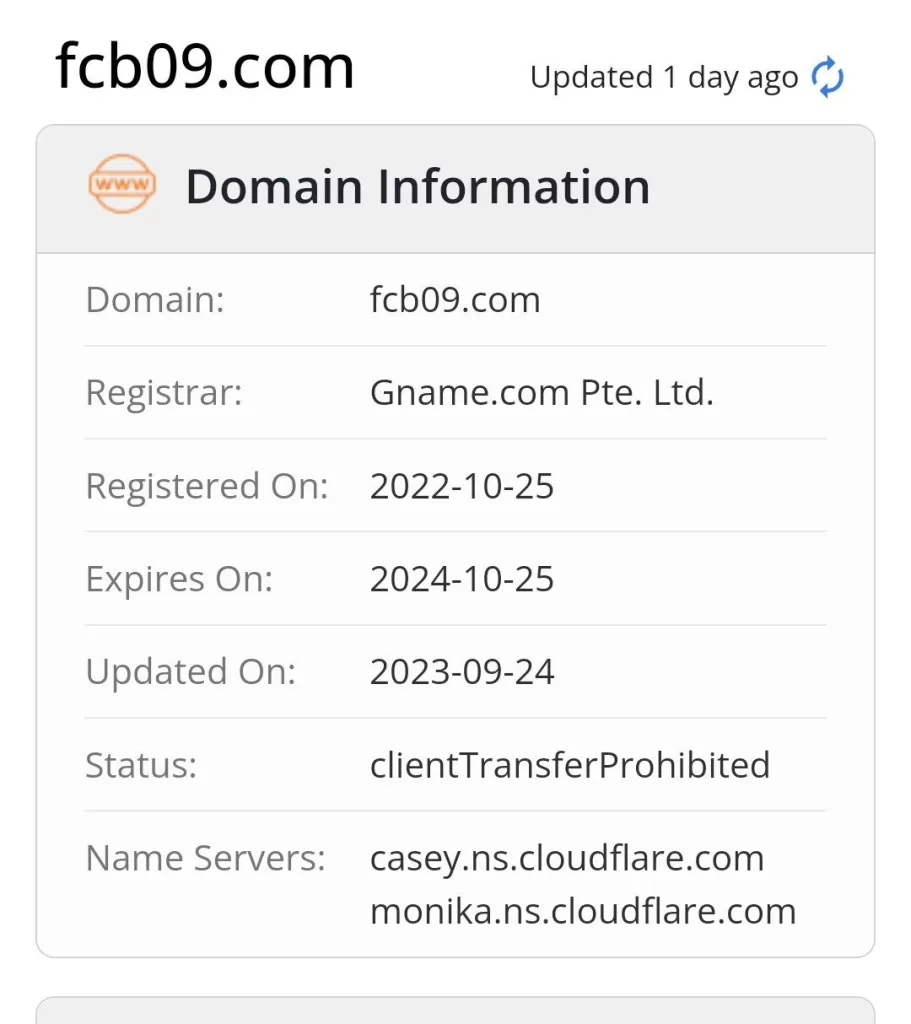
Task: Click the 'Status:' field label
Action: coord(141,765)
